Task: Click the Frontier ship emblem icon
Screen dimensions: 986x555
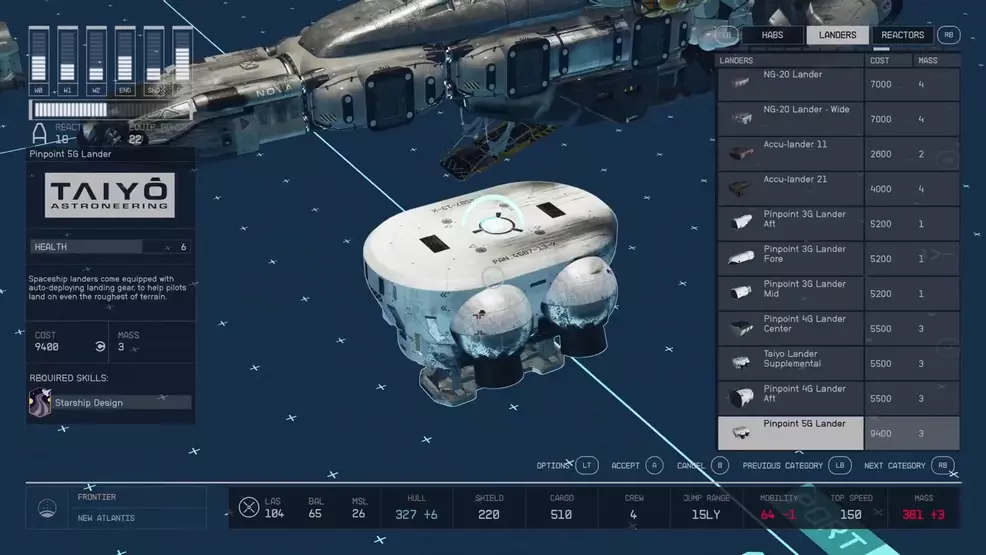Action: [47, 508]
